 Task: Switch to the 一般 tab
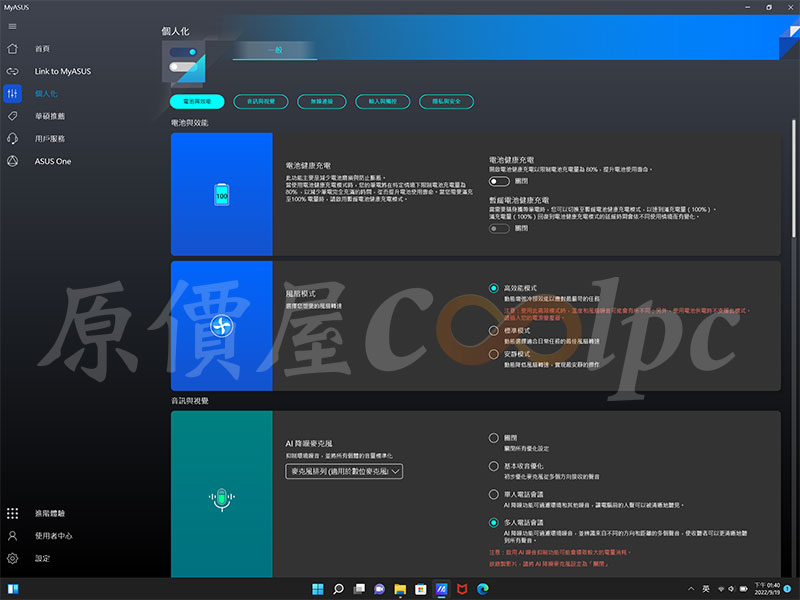point(275,50)
